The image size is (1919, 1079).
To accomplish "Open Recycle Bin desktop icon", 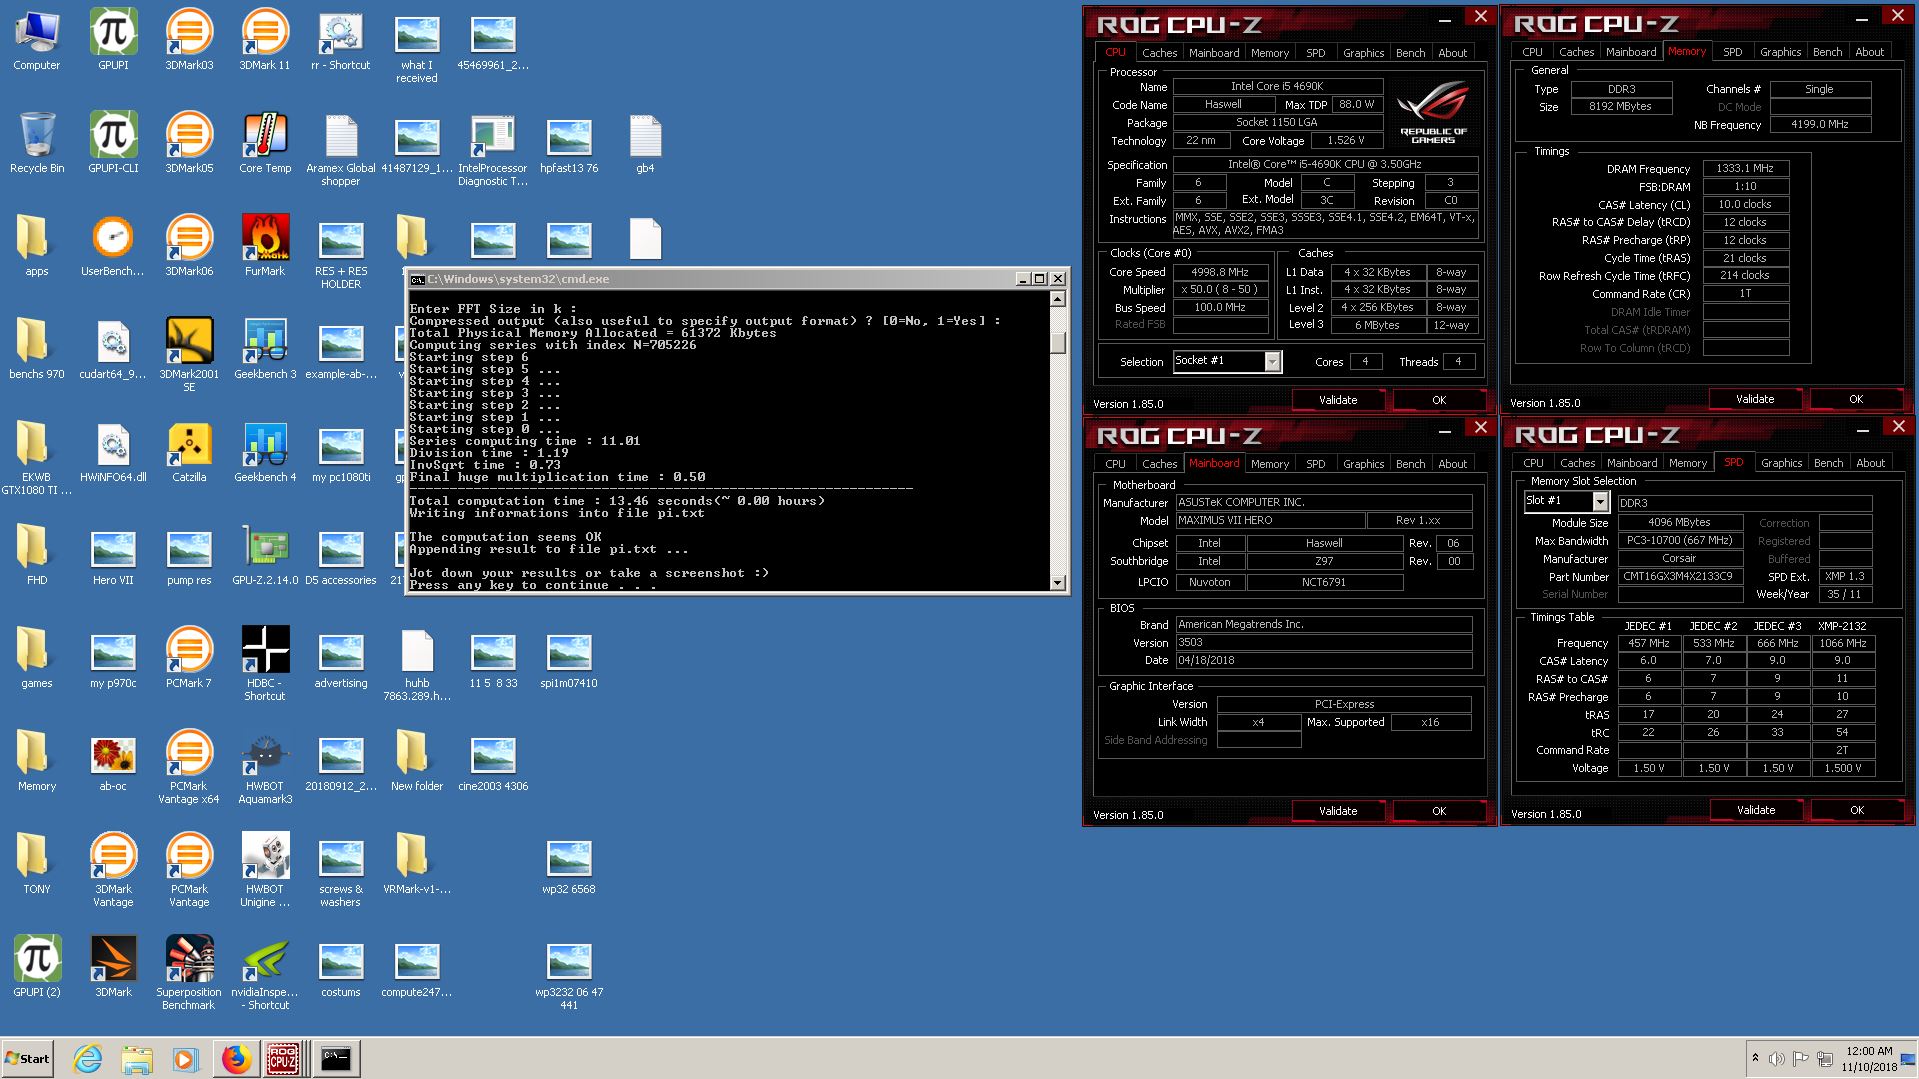I will (x=37, y=143).
